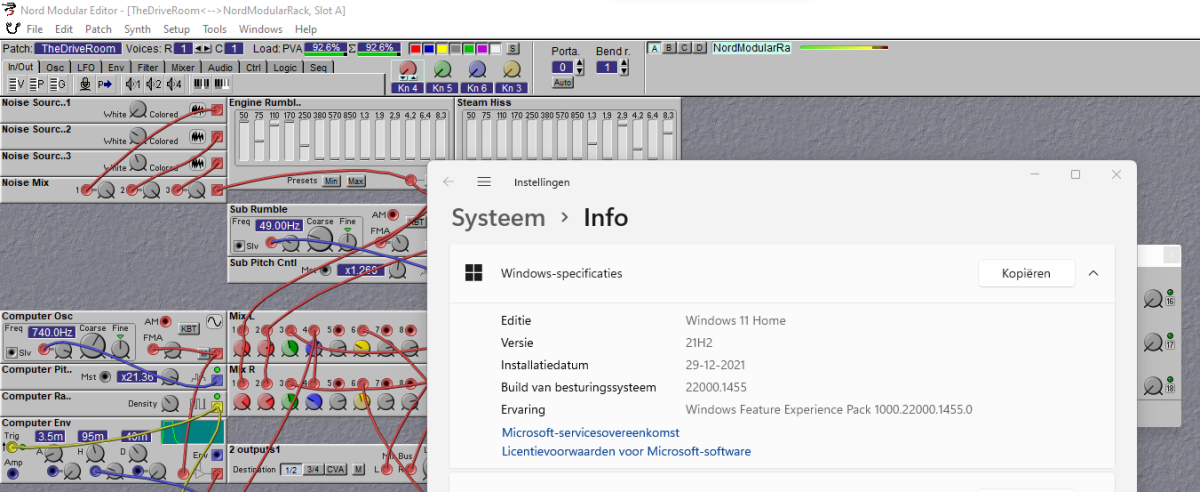Open the Tools menu
1200x492 pixels.
pos(214,29)
